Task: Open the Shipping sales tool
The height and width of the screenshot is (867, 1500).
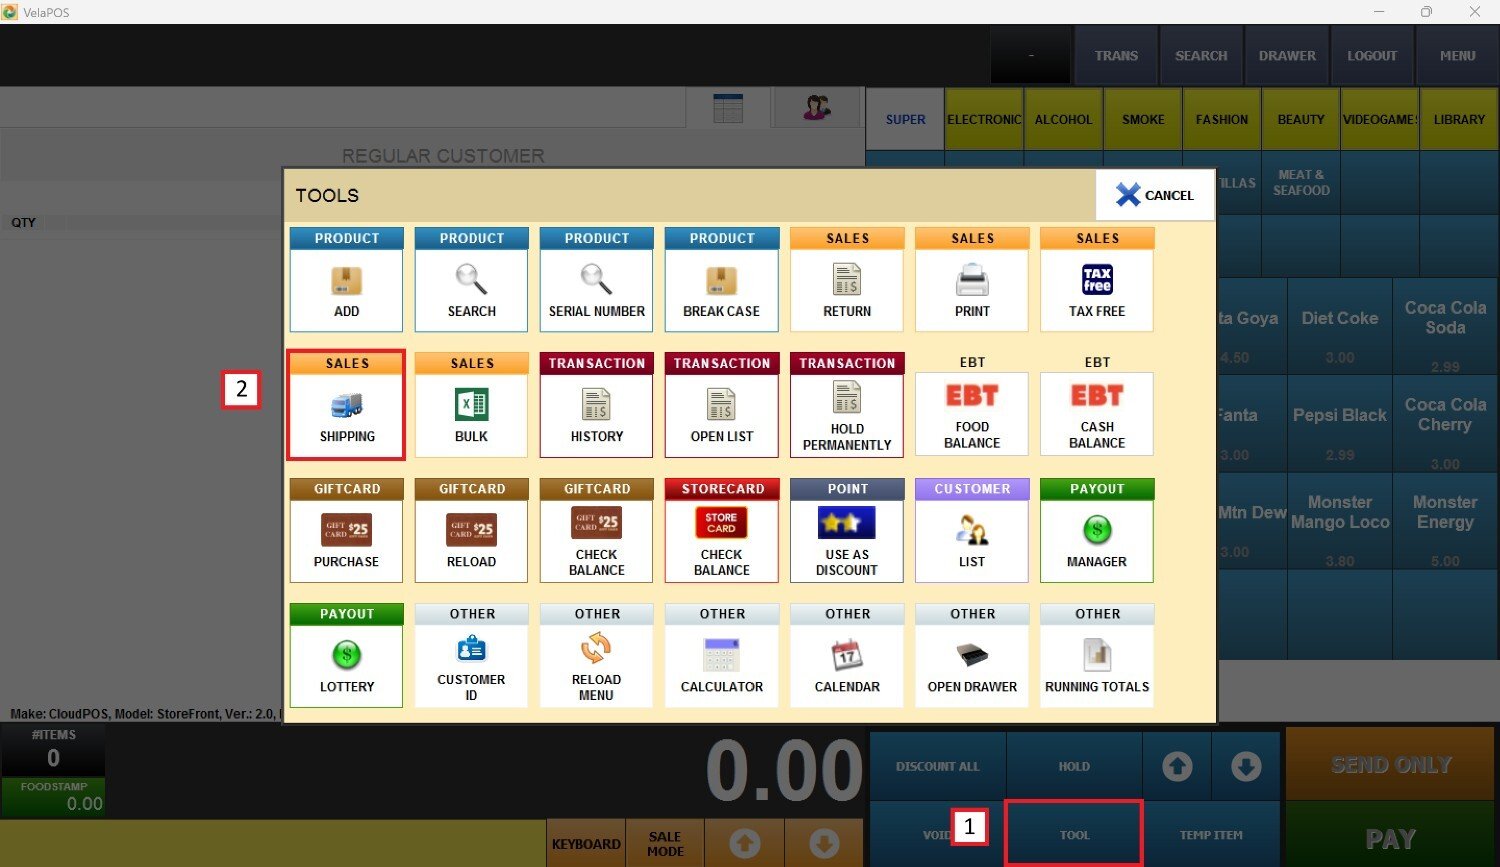Action: click(347, 405)
